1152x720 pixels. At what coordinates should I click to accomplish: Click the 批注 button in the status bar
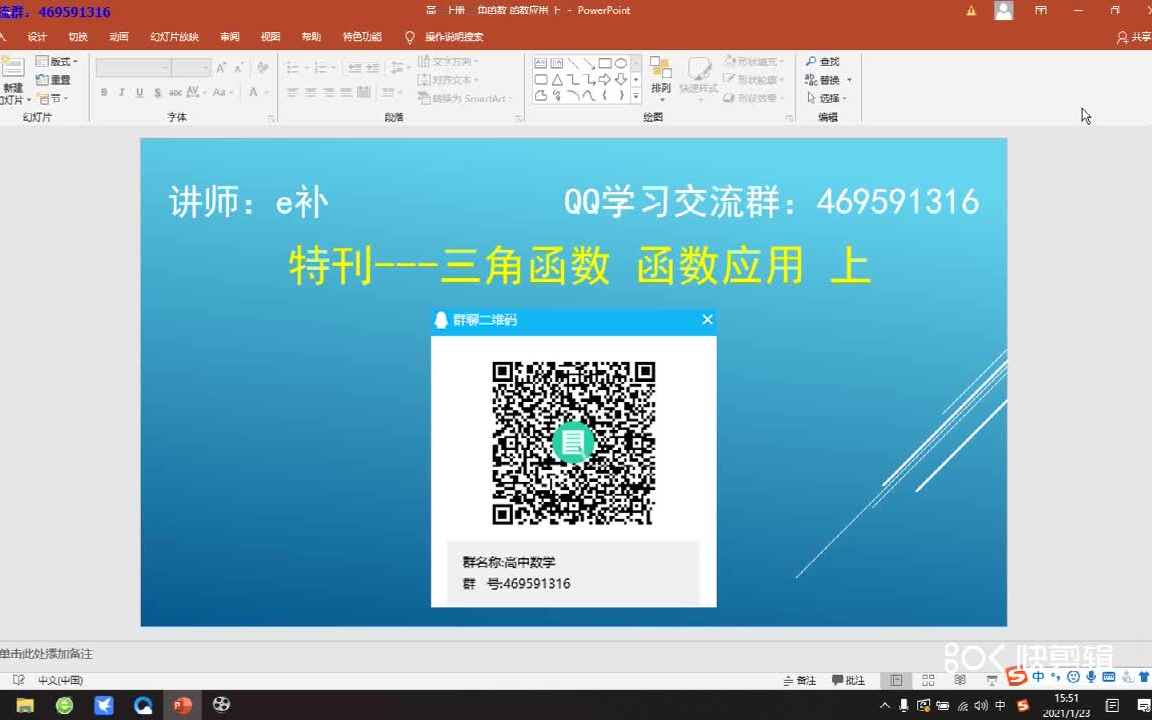point(852,680)
